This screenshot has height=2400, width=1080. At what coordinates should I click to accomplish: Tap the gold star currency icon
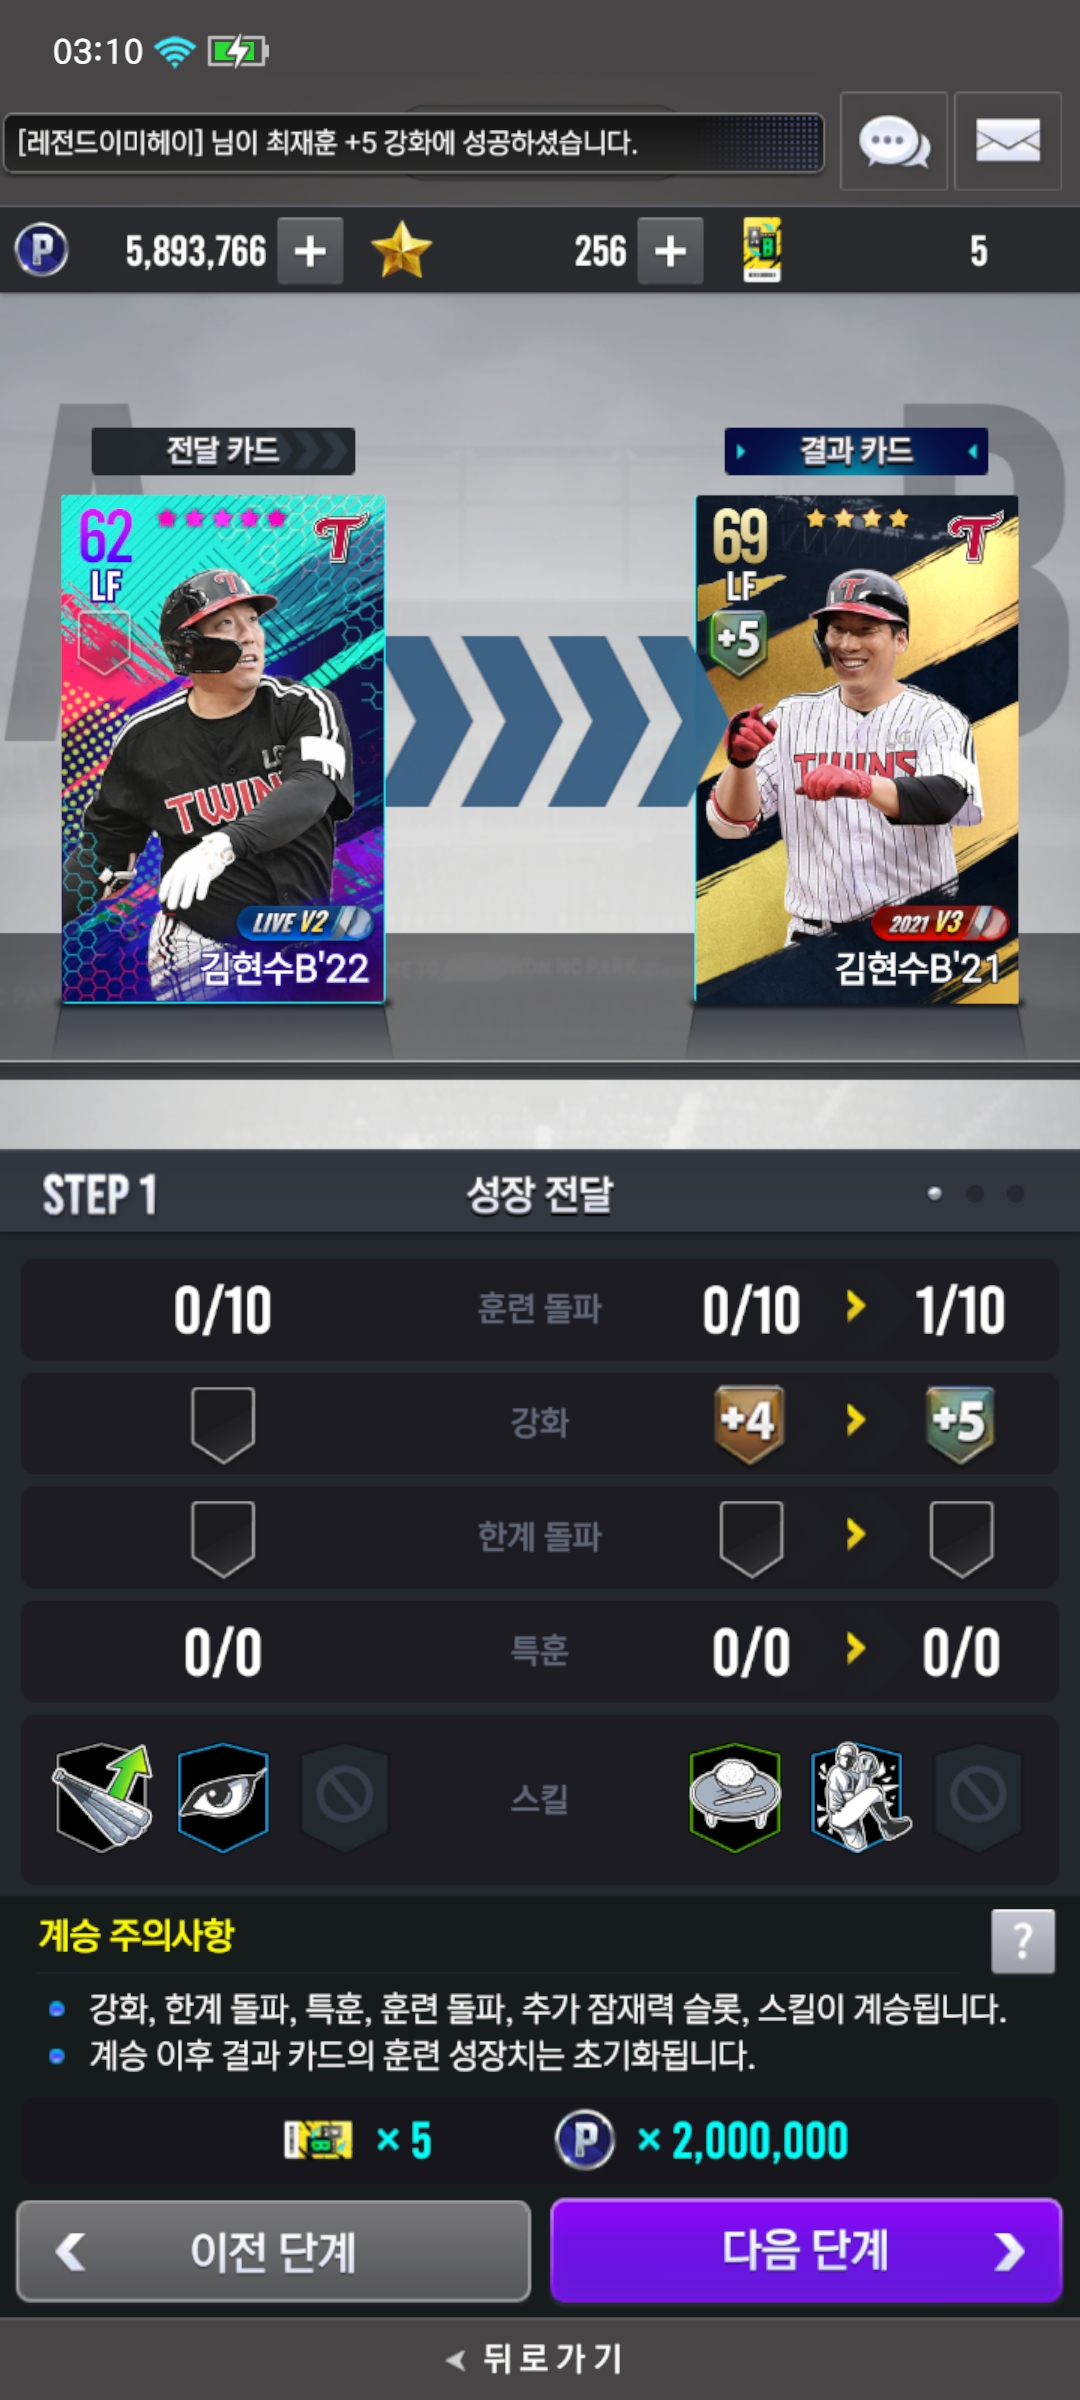tap(401, 250)
